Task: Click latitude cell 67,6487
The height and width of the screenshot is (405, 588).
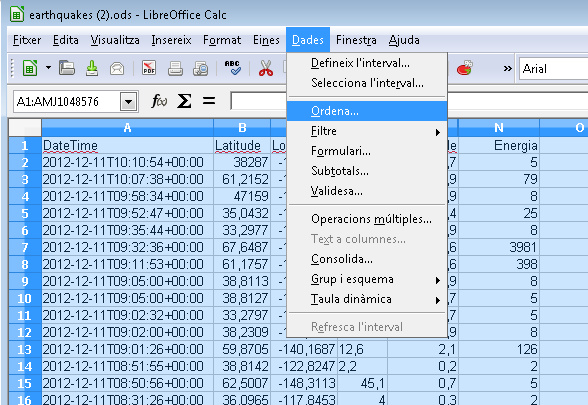Action: (242, 248)
